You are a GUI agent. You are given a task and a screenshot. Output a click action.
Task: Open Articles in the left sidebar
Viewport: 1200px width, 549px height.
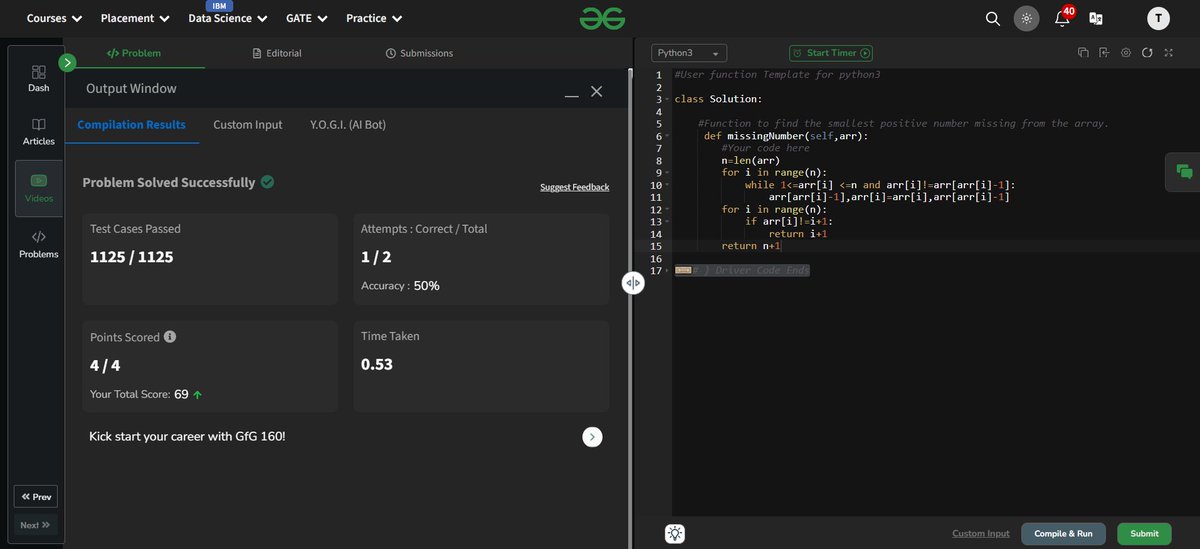(38, 132)
